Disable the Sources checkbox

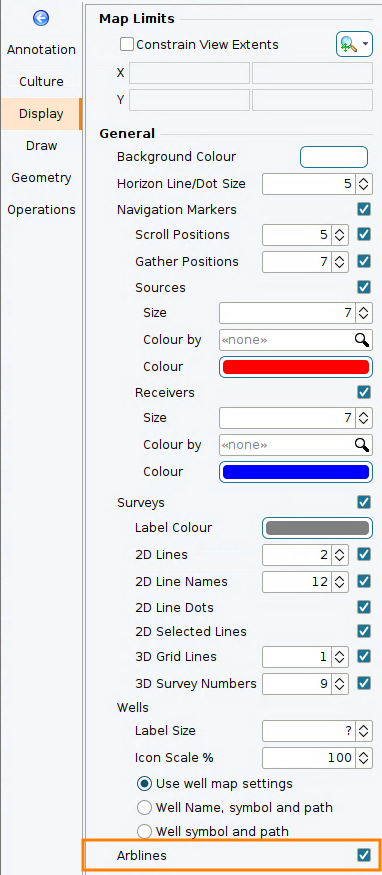click(364, 287)
